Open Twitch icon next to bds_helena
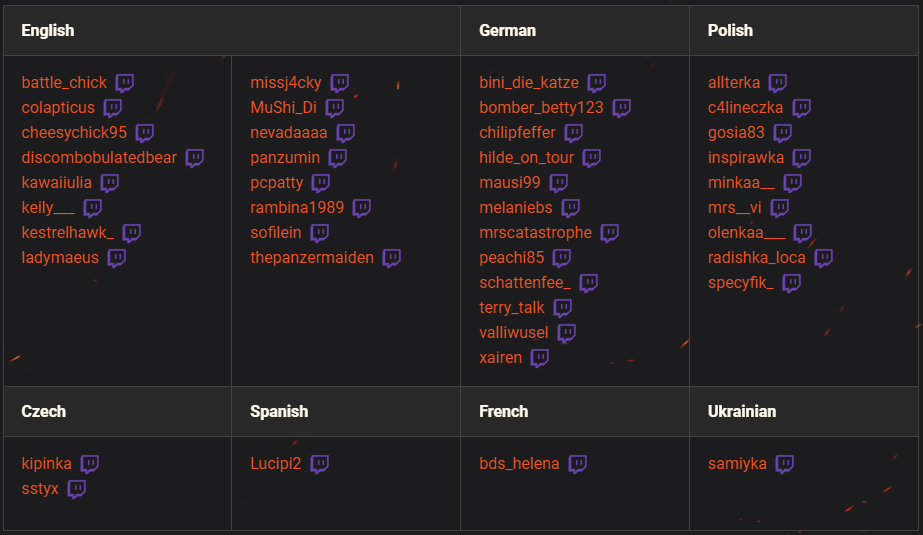Image resolution: width=923 pixels, height=535 pixels. click(x=578, y=464)
